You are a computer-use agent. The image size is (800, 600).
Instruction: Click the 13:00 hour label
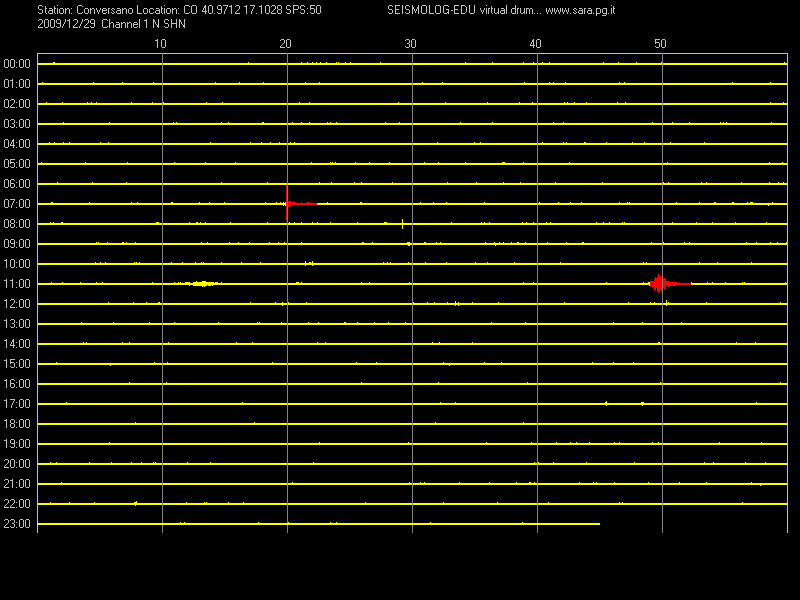[17, 324]
